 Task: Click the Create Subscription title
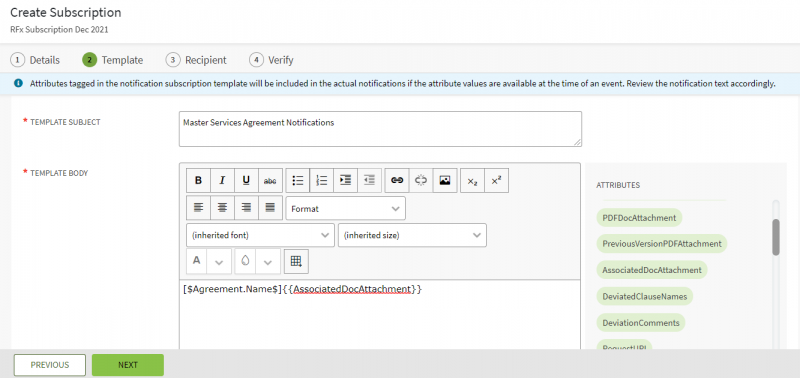[x=66, y=12]
